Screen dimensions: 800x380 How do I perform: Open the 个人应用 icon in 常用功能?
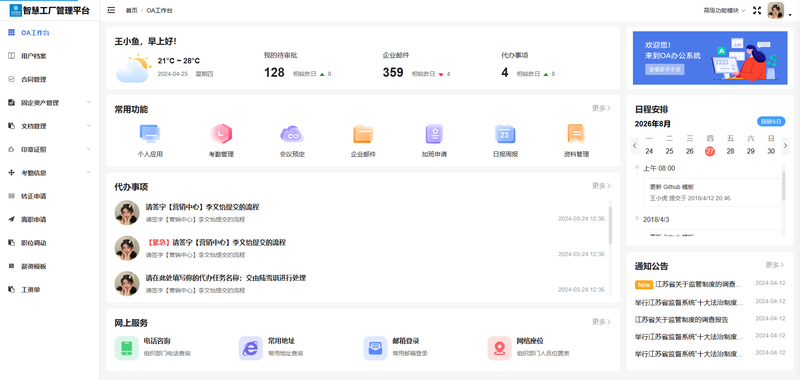[150, 134]
